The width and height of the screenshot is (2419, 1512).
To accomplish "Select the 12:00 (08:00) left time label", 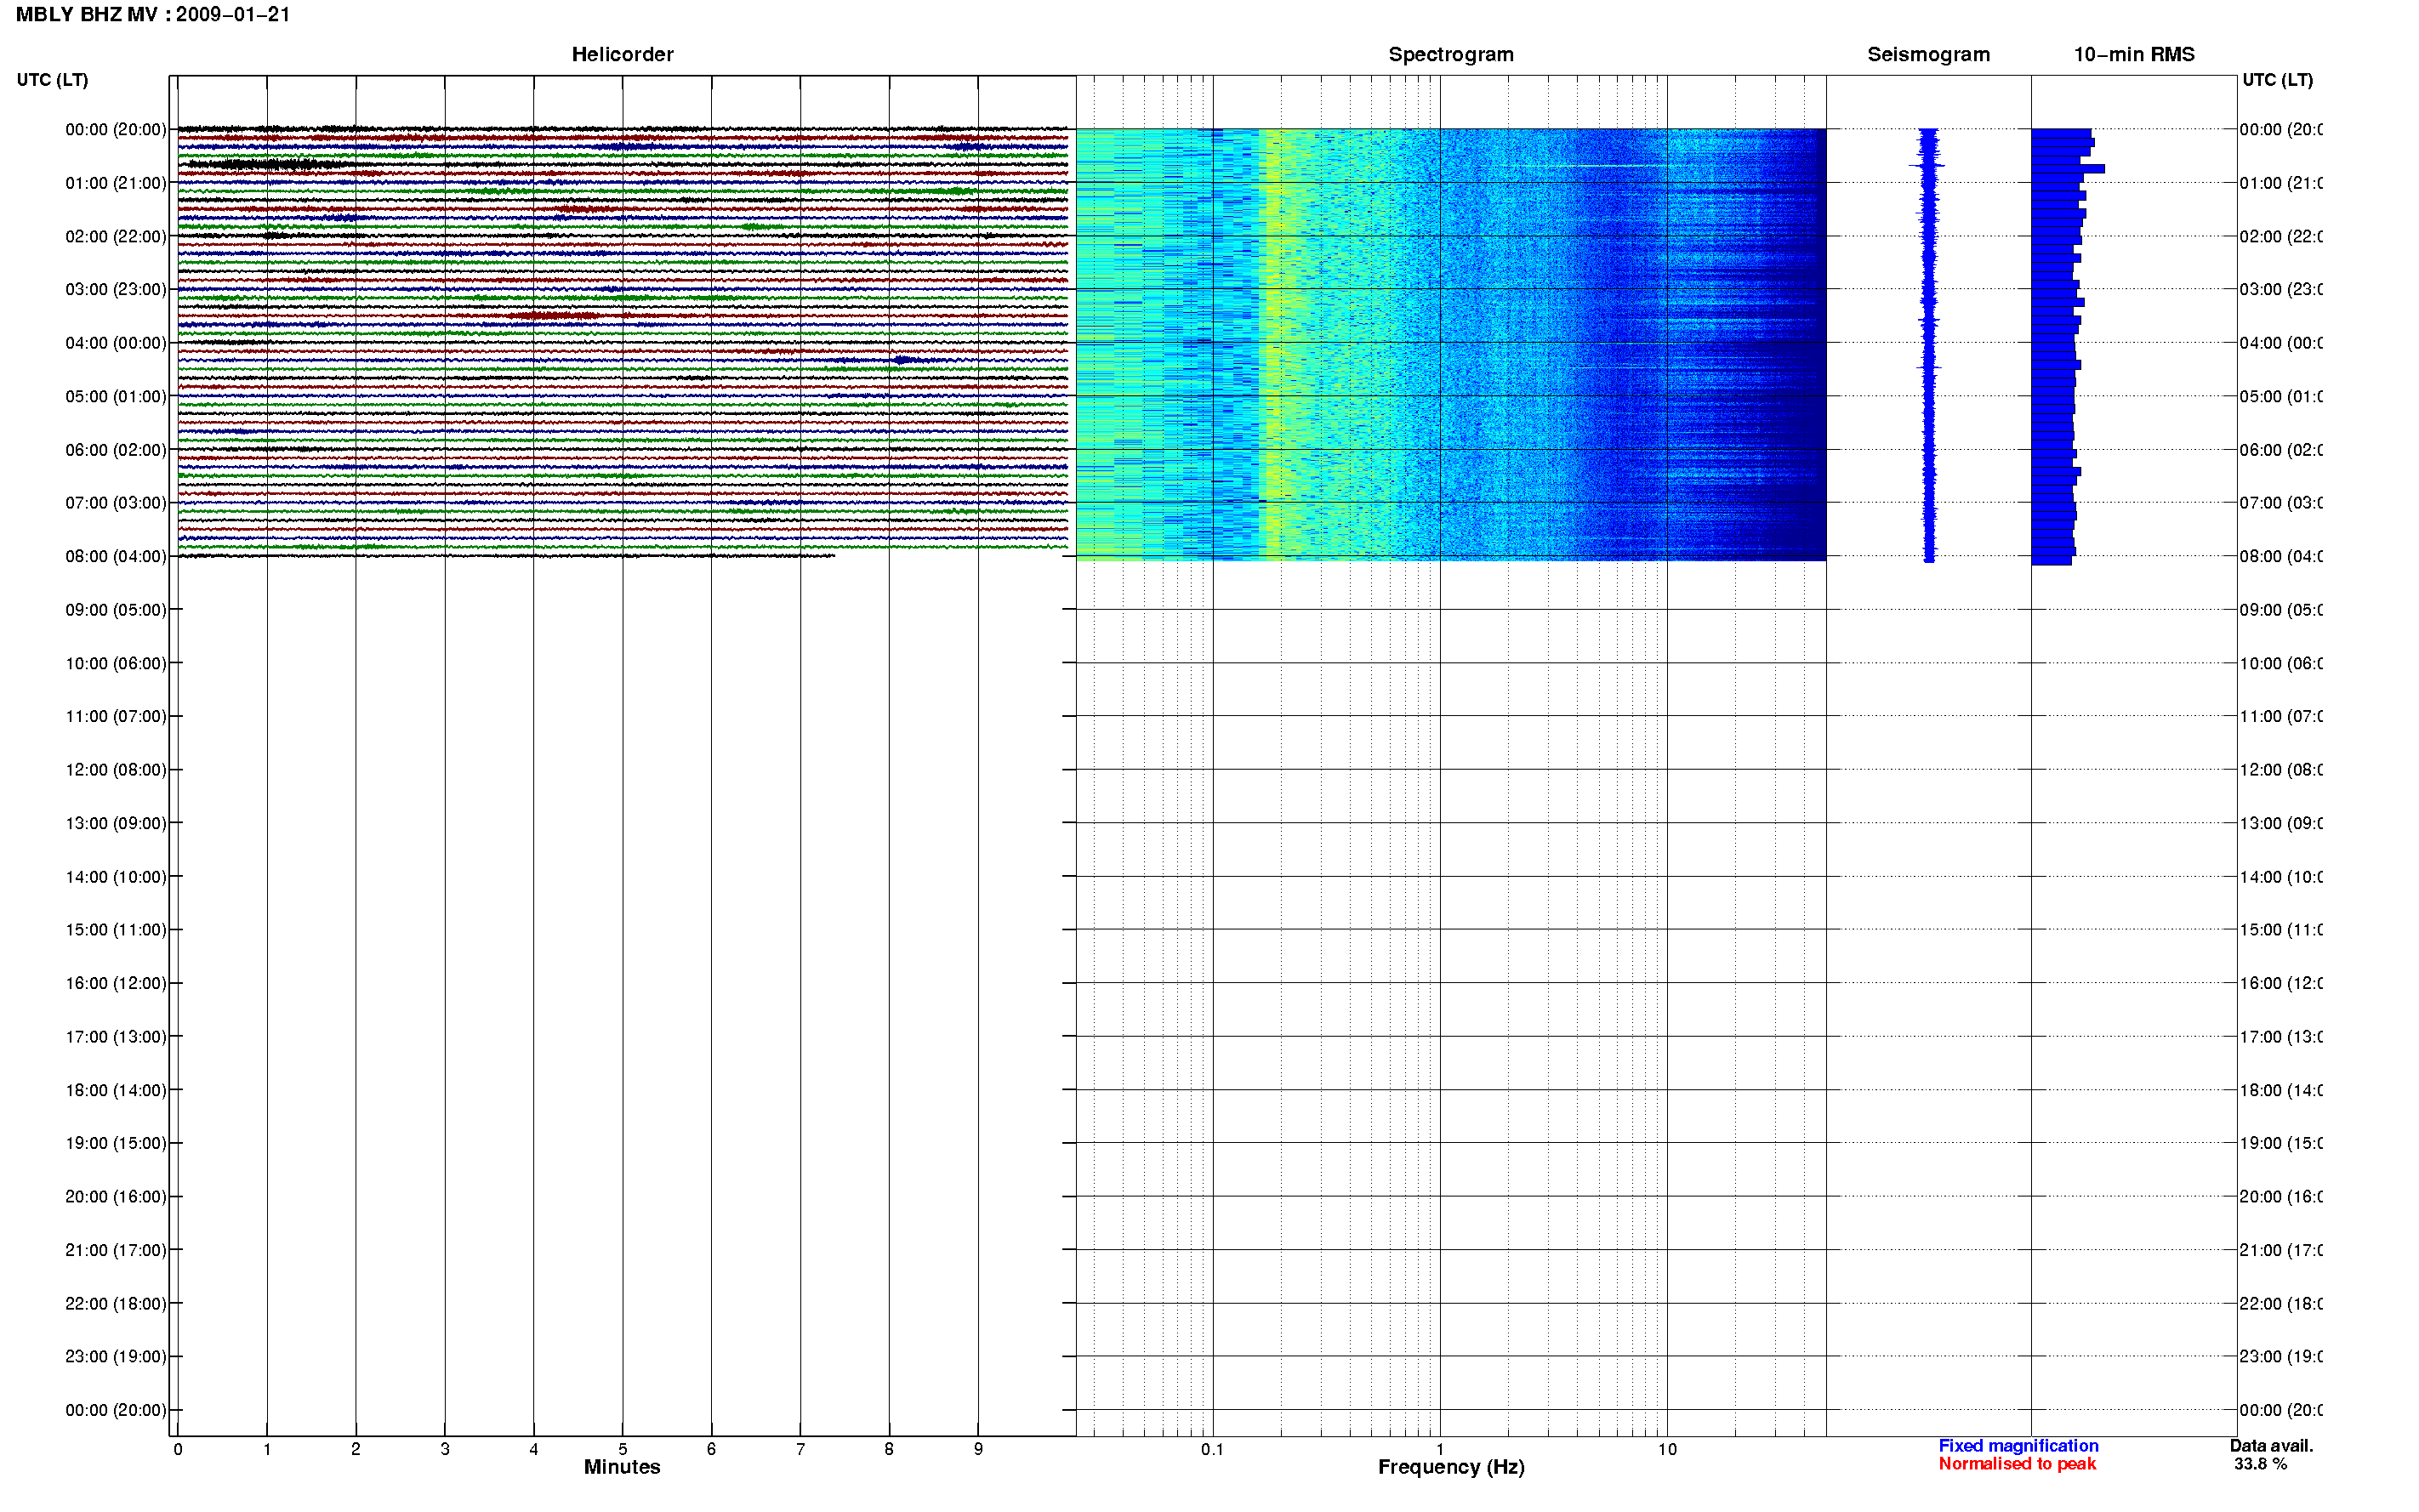I will [116, 770].
